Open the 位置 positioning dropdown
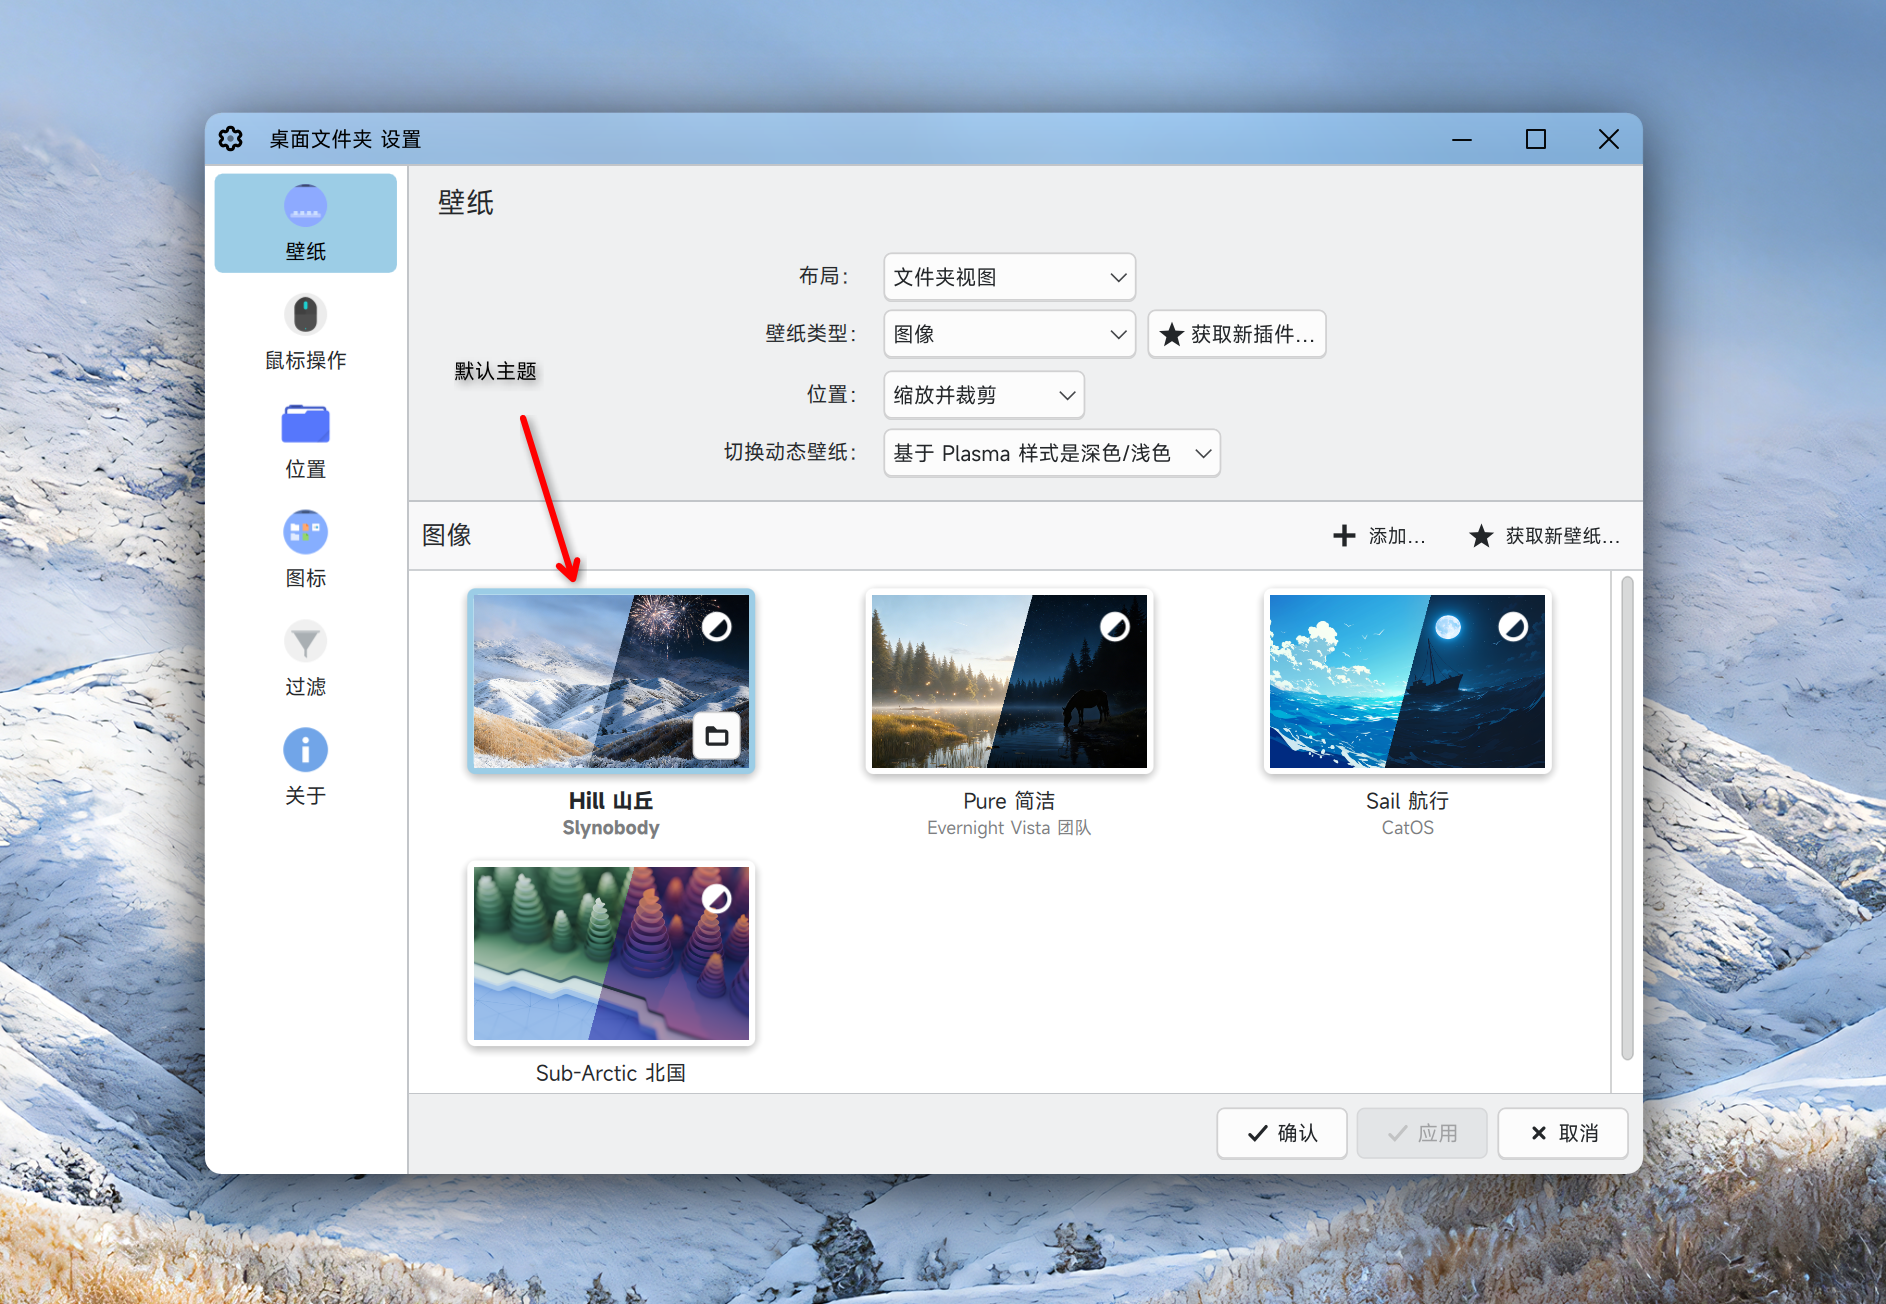This screenshot has height=1304, width=1886. pos(983,394)
